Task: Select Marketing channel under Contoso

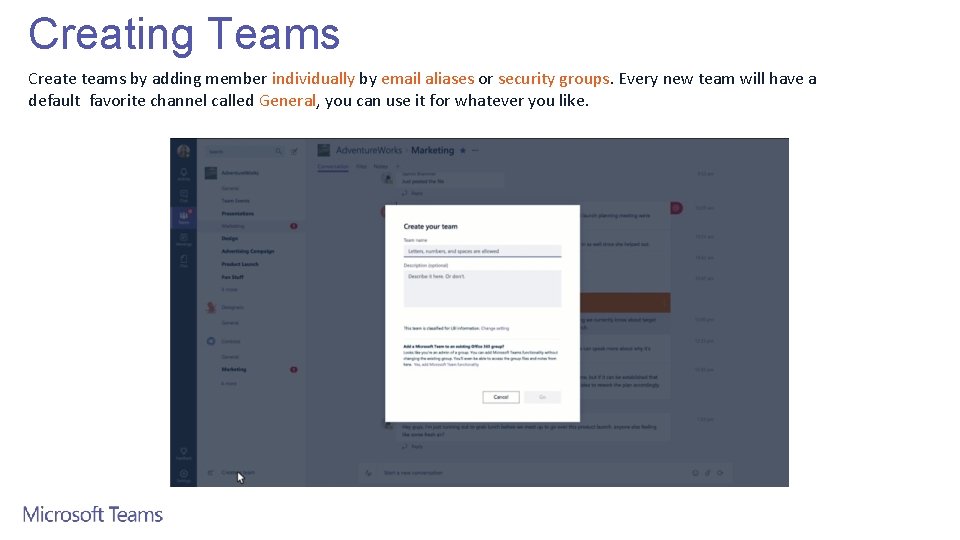Action: point(234,369)
